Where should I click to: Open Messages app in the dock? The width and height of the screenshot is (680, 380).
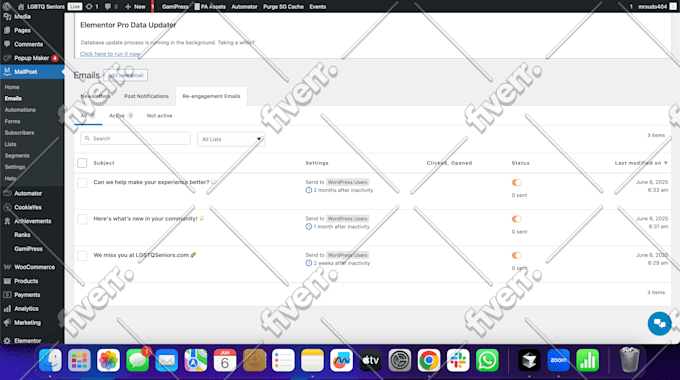point(137,360)
